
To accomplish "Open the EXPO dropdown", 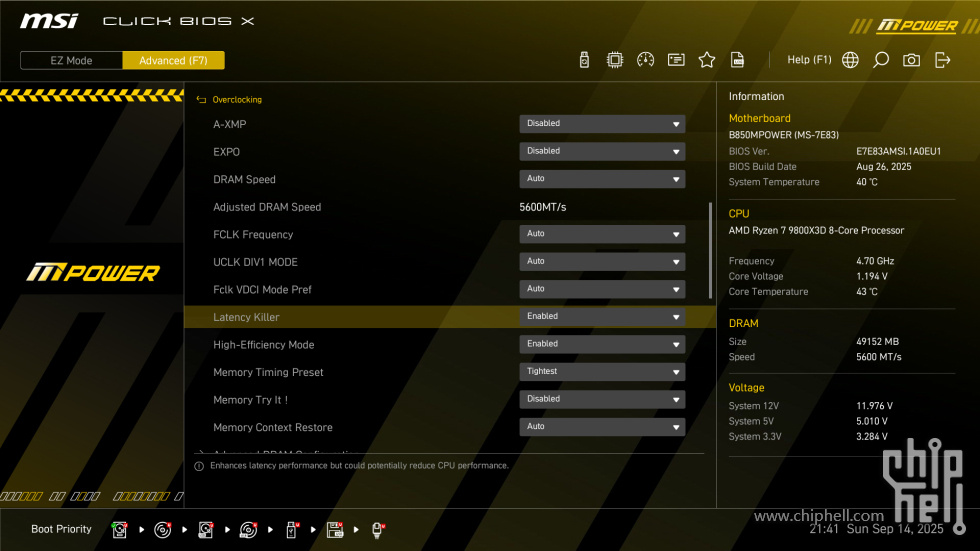I will coord(602,151).
